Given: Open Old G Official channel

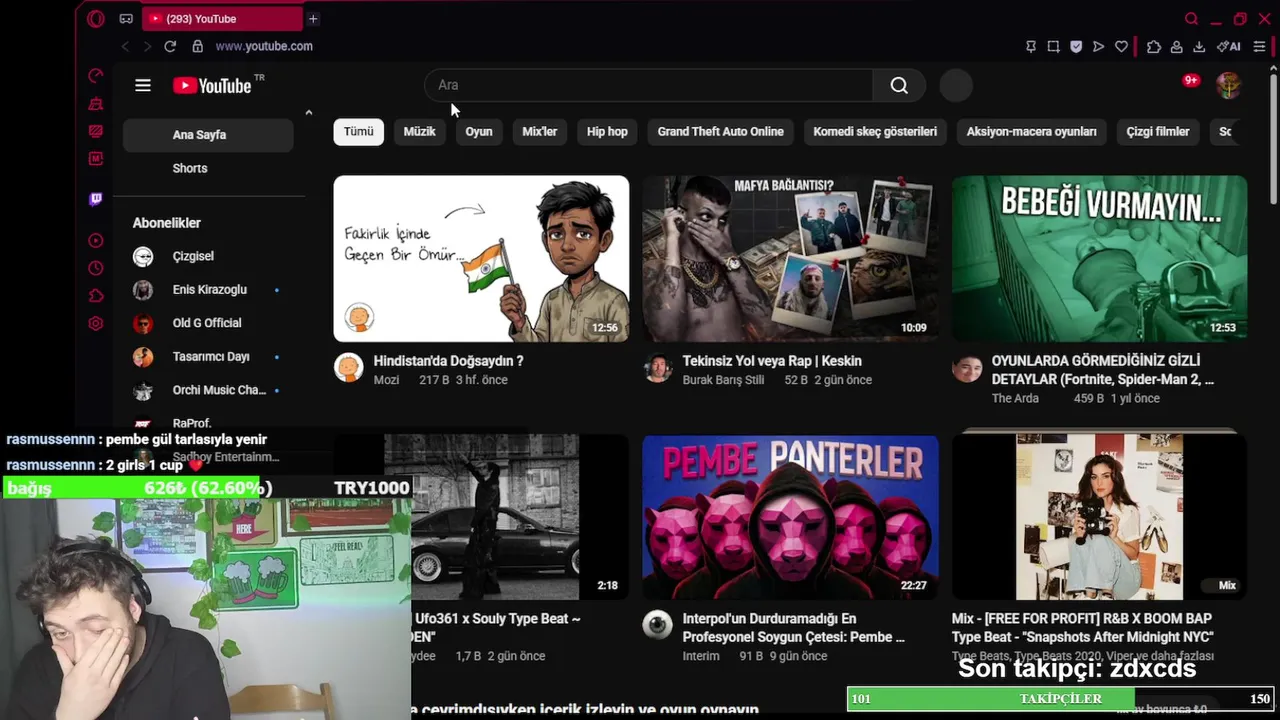Looking at the screenshot, I should [x=208, y=323].
